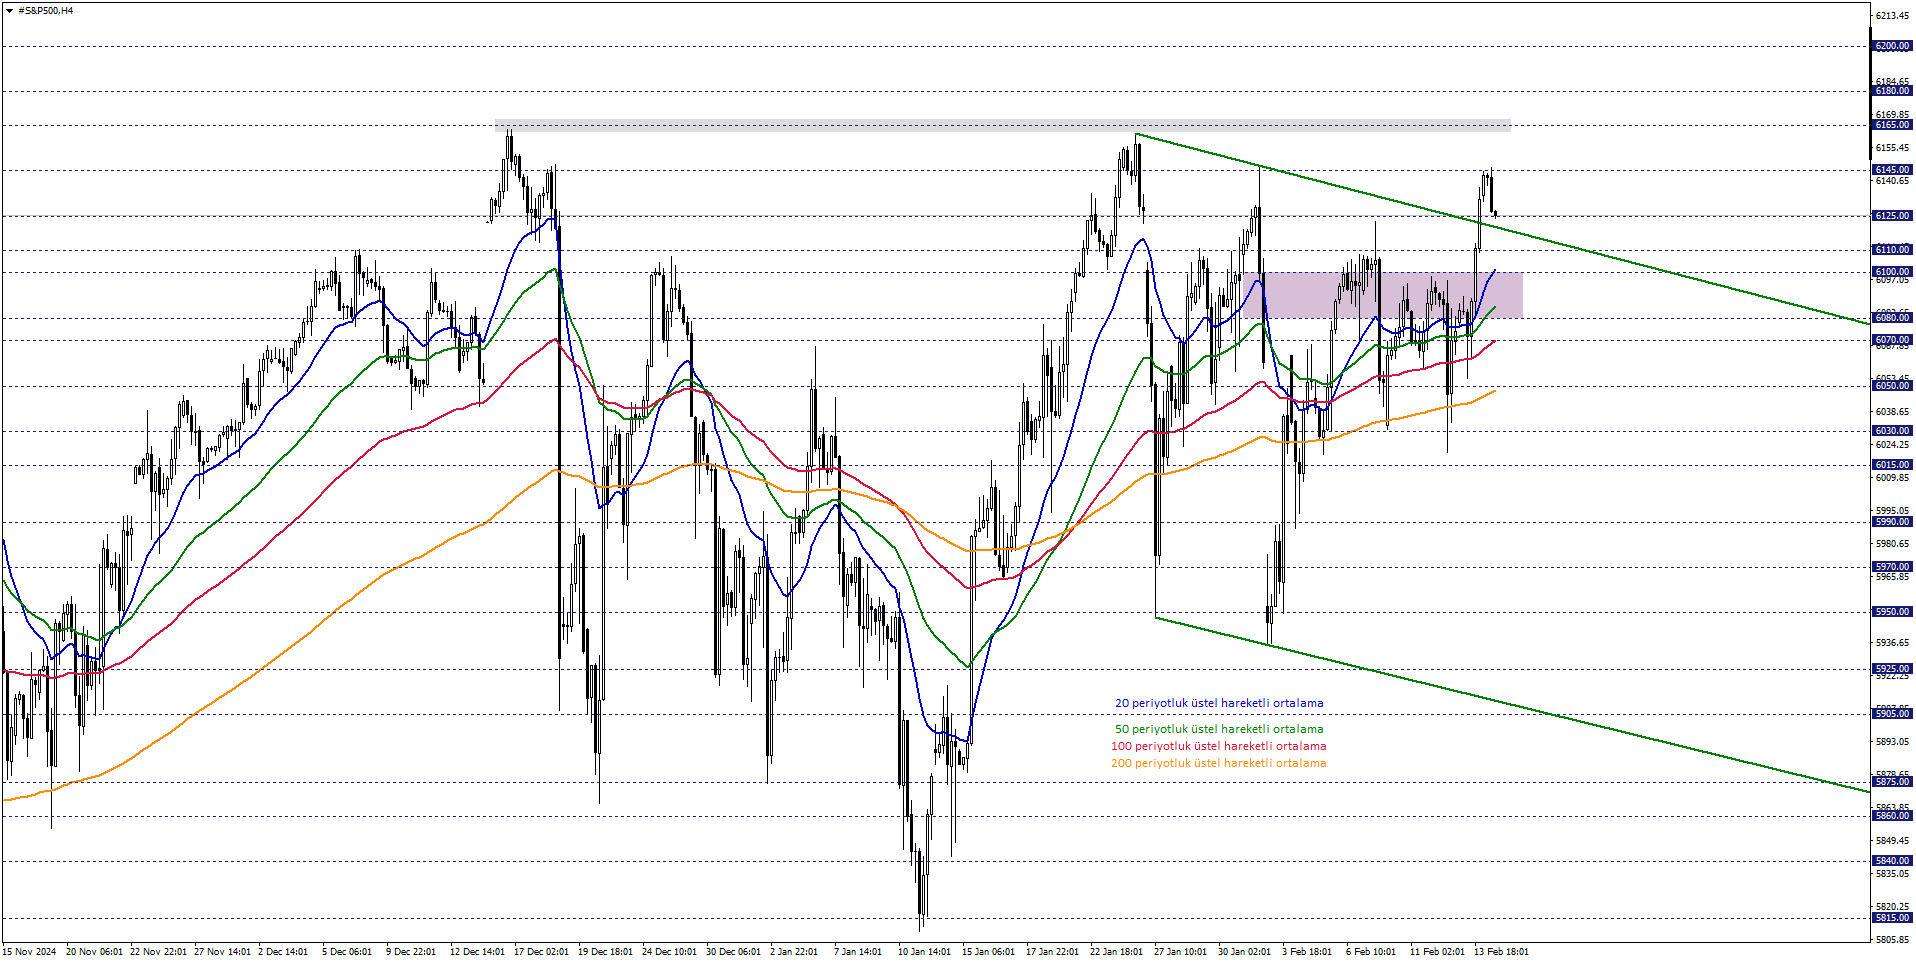The height and width of the screenshot is (963, 1916).
Task: Select the 6100.00 price level label
Action: click(1892, 272)
